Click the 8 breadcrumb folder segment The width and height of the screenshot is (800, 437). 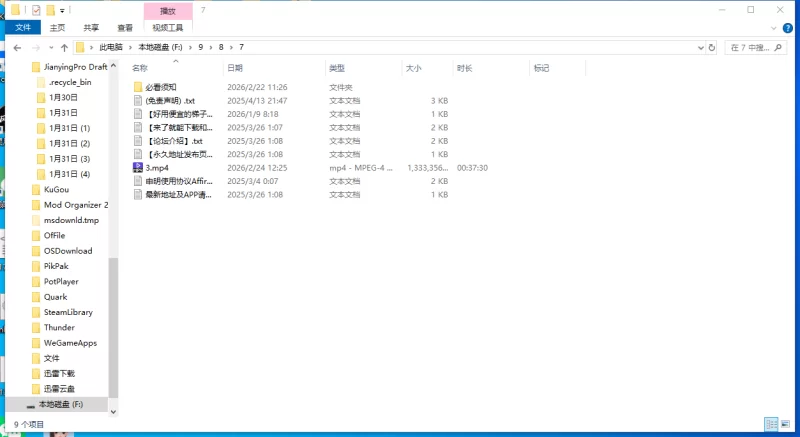click(221, 47)
